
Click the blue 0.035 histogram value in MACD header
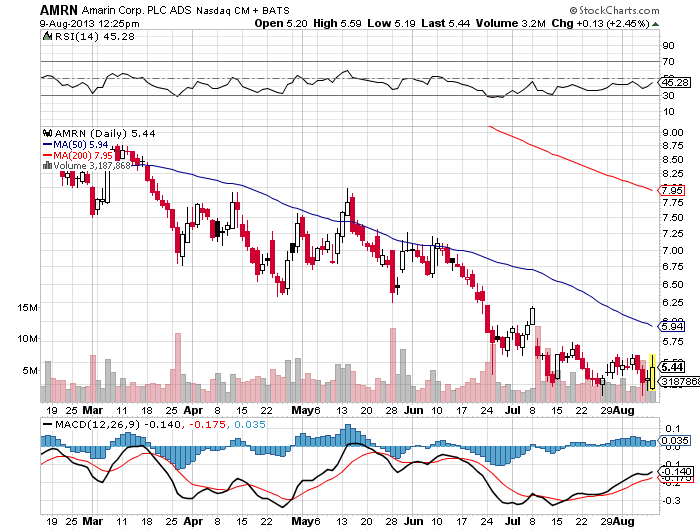pyautogui.click(x=250, y=424)
